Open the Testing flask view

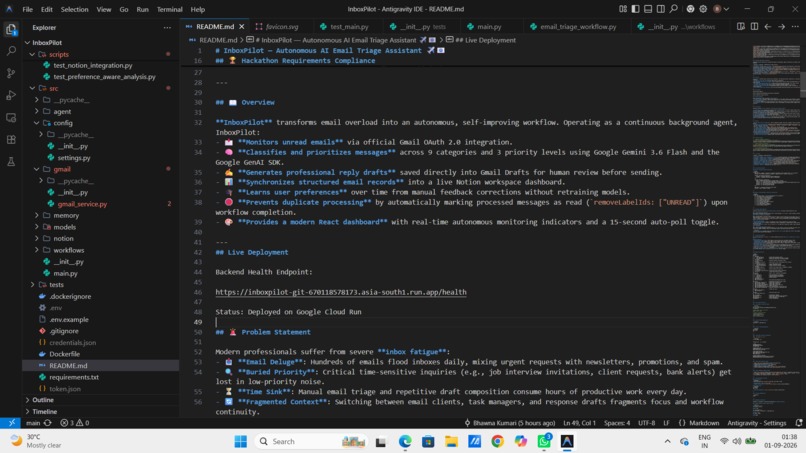pos(11,161)
